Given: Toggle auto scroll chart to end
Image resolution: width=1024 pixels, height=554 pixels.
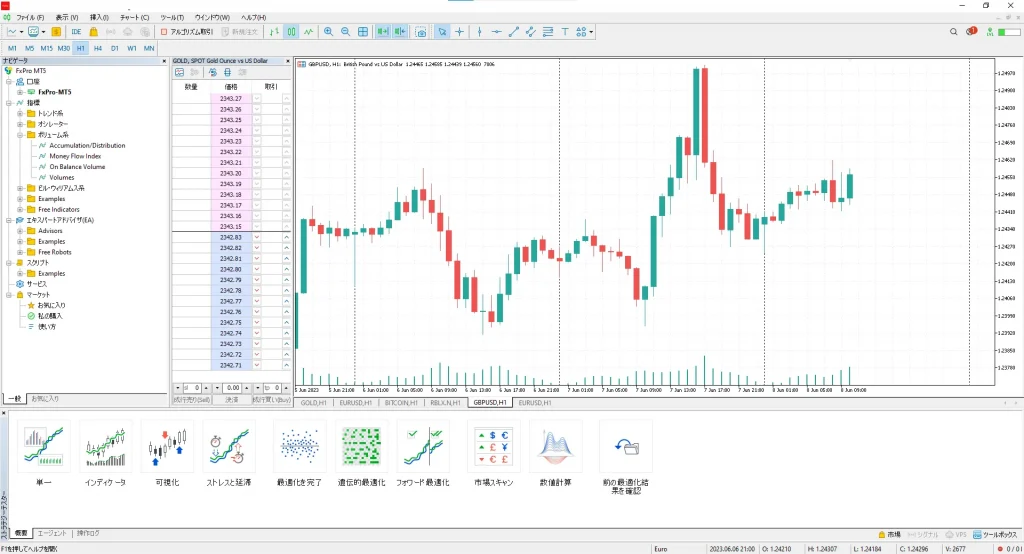Looking at the screenshot, I should [x=383, y=31].
